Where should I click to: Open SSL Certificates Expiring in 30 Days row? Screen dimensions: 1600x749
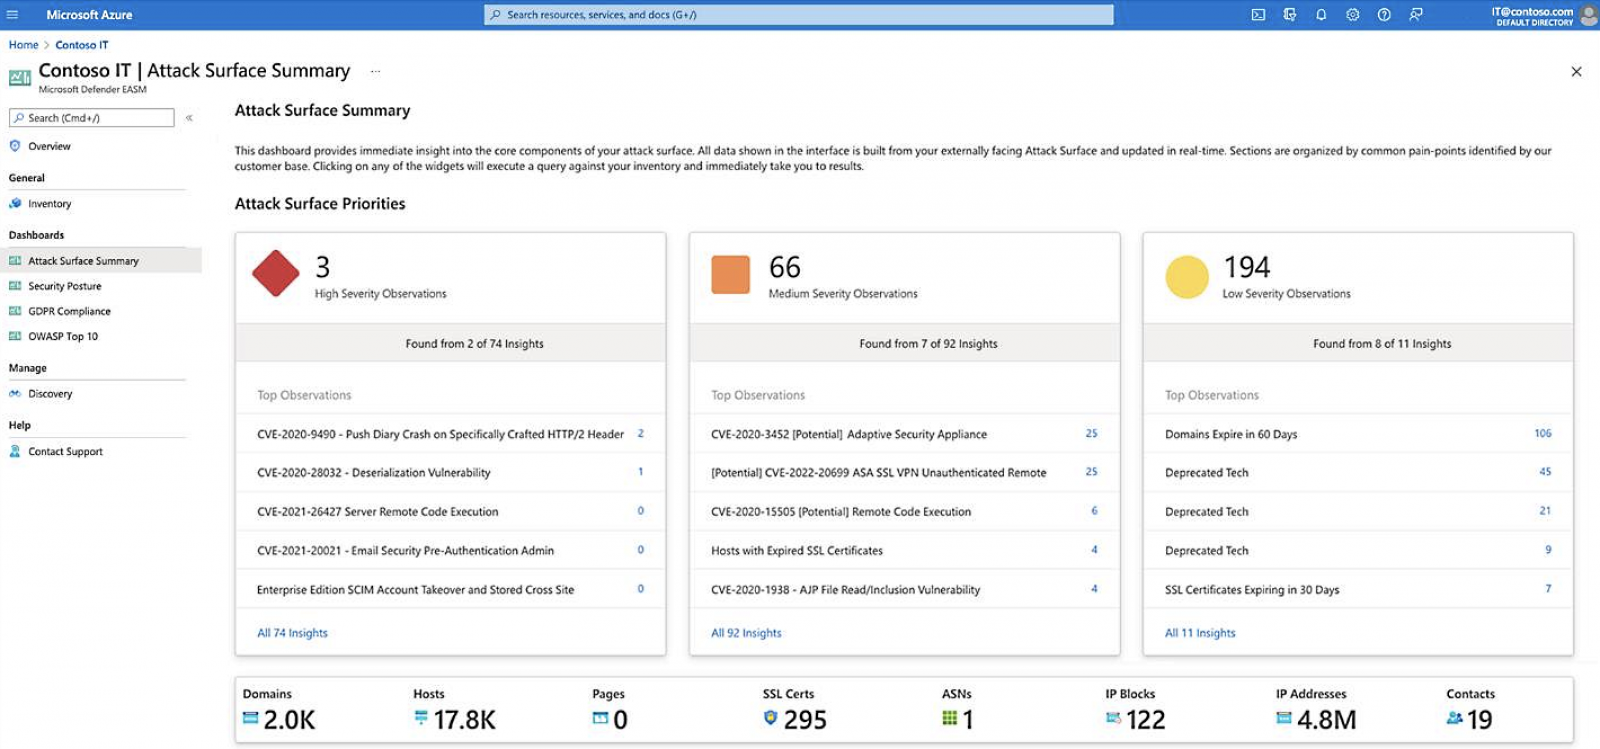[x=1358, y=589]
